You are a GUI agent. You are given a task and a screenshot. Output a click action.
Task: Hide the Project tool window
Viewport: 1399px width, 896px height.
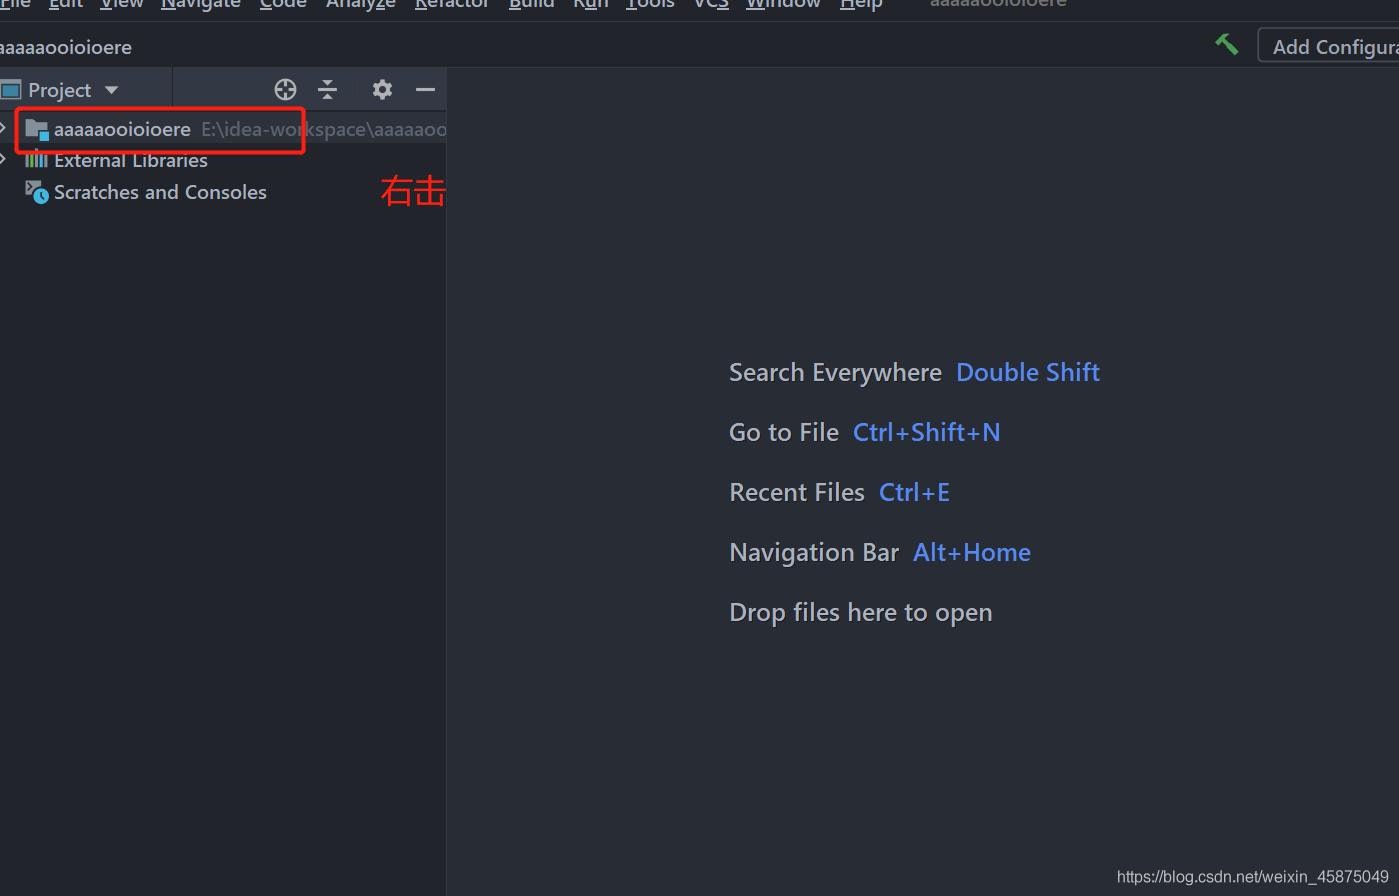(x=425, y=90)
